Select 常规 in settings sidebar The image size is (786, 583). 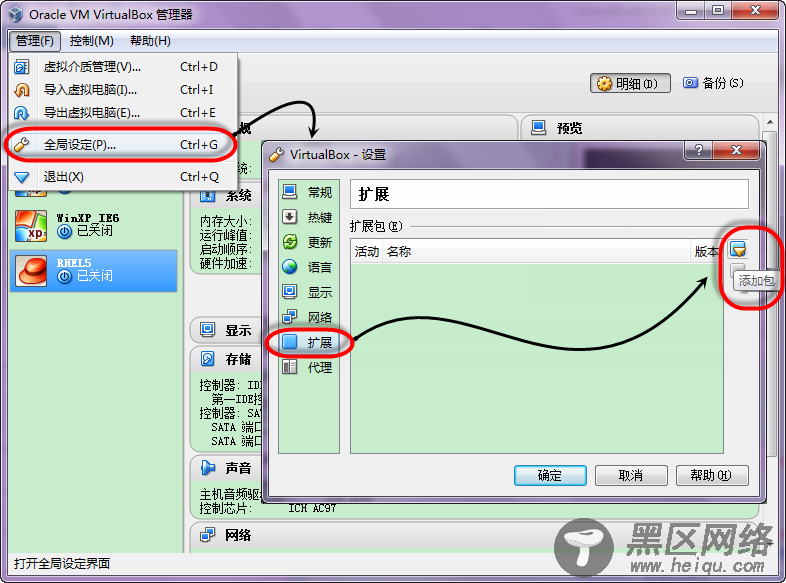click(x=309, y=192)
